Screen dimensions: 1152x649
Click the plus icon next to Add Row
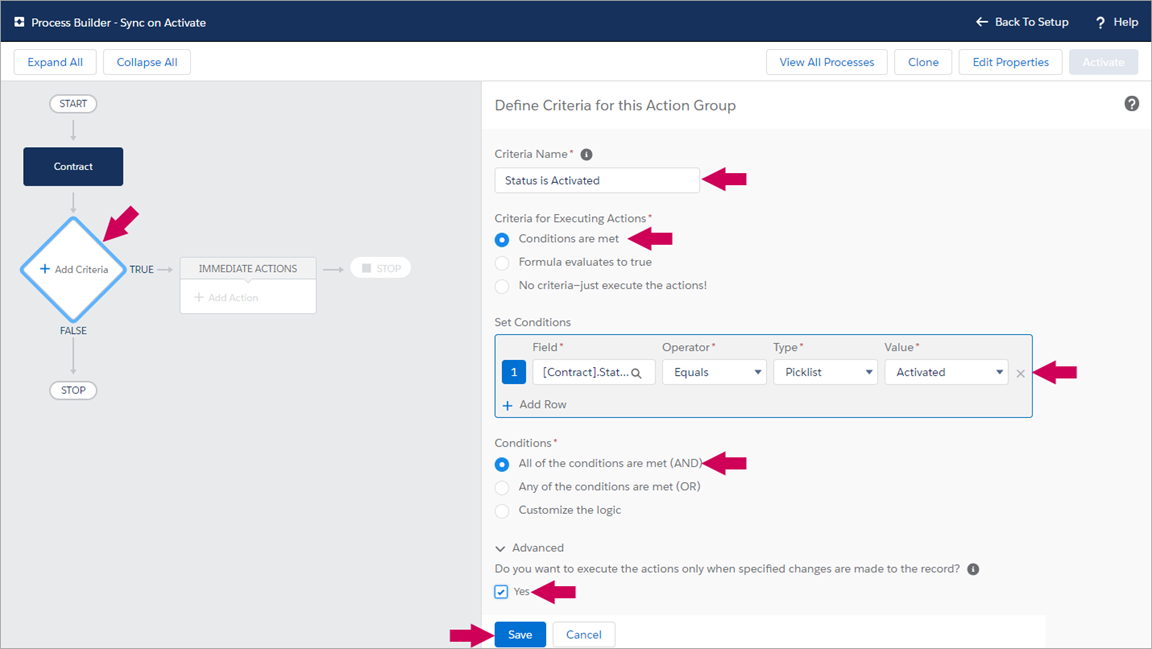(x=507, y=405)
